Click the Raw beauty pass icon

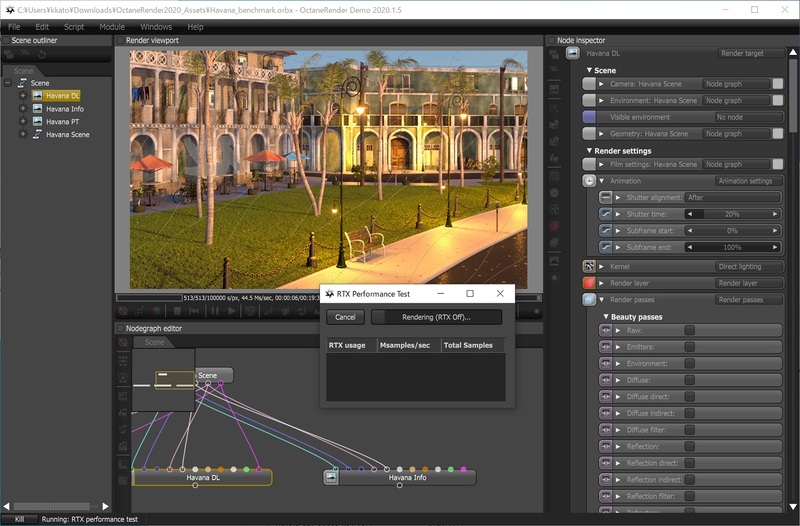[605, 331]
